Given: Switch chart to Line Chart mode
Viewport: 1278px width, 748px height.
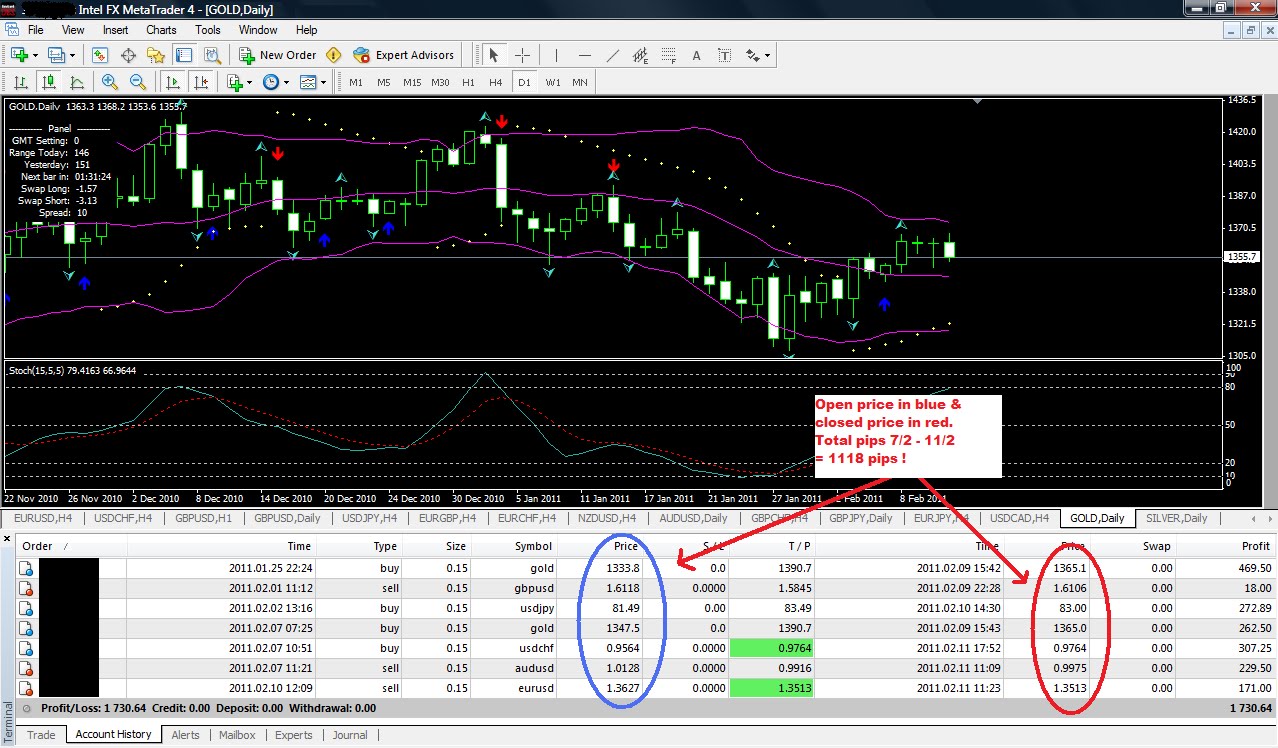Looking at the screenshot, I should pos(75,82).
